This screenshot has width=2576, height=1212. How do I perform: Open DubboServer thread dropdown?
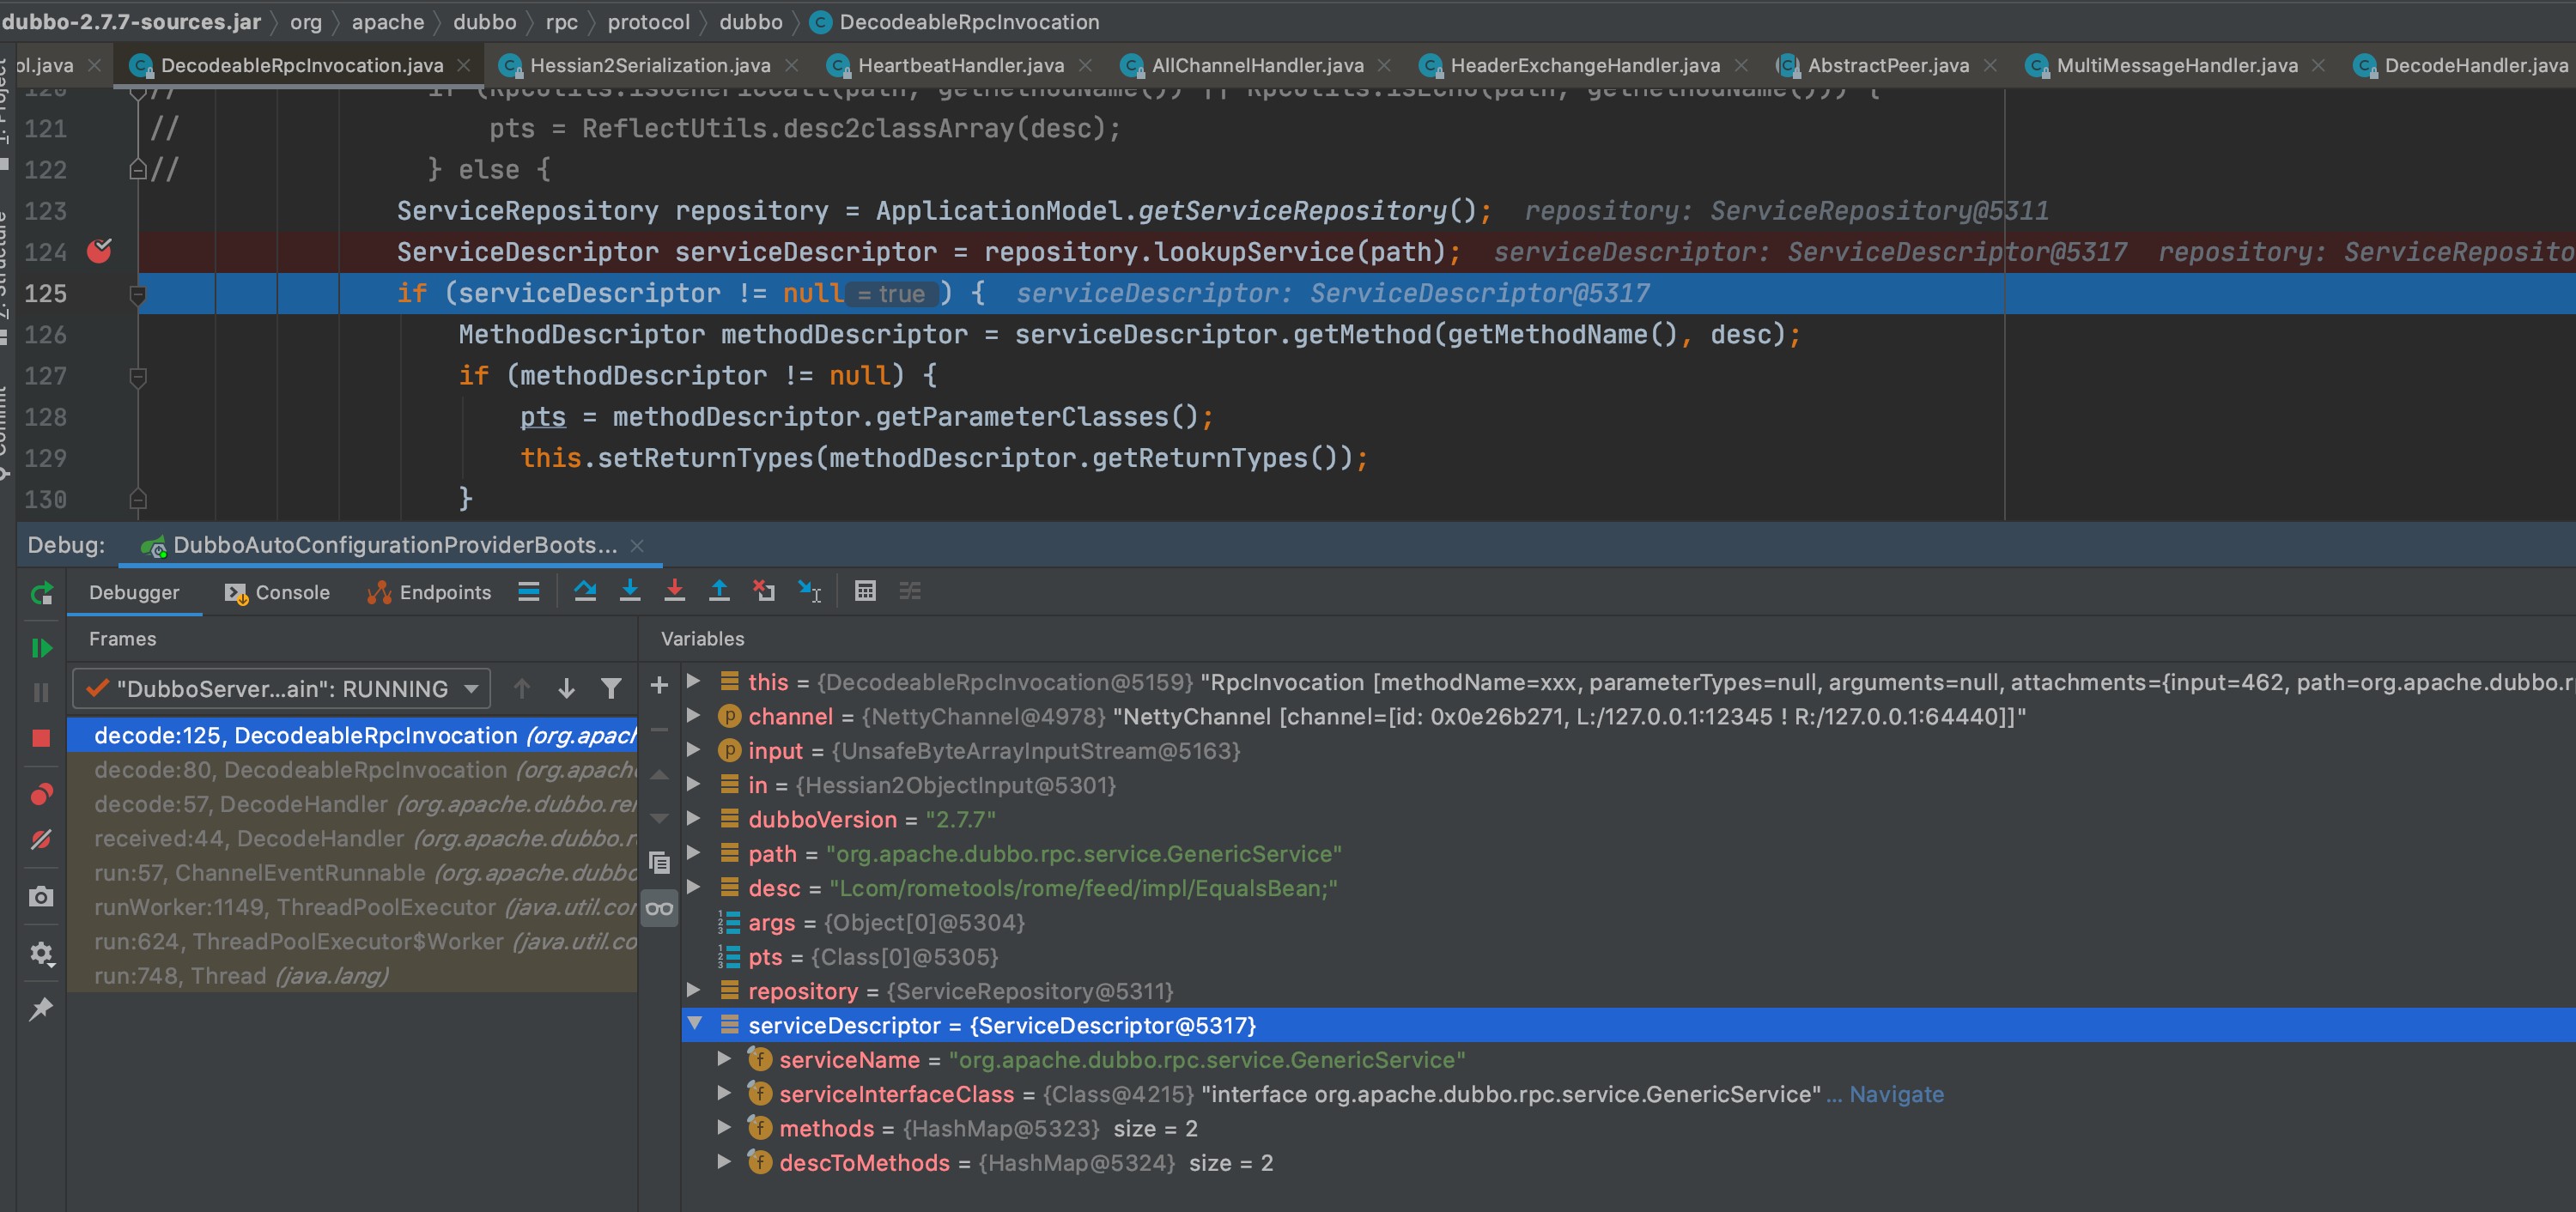click(281, 688)
